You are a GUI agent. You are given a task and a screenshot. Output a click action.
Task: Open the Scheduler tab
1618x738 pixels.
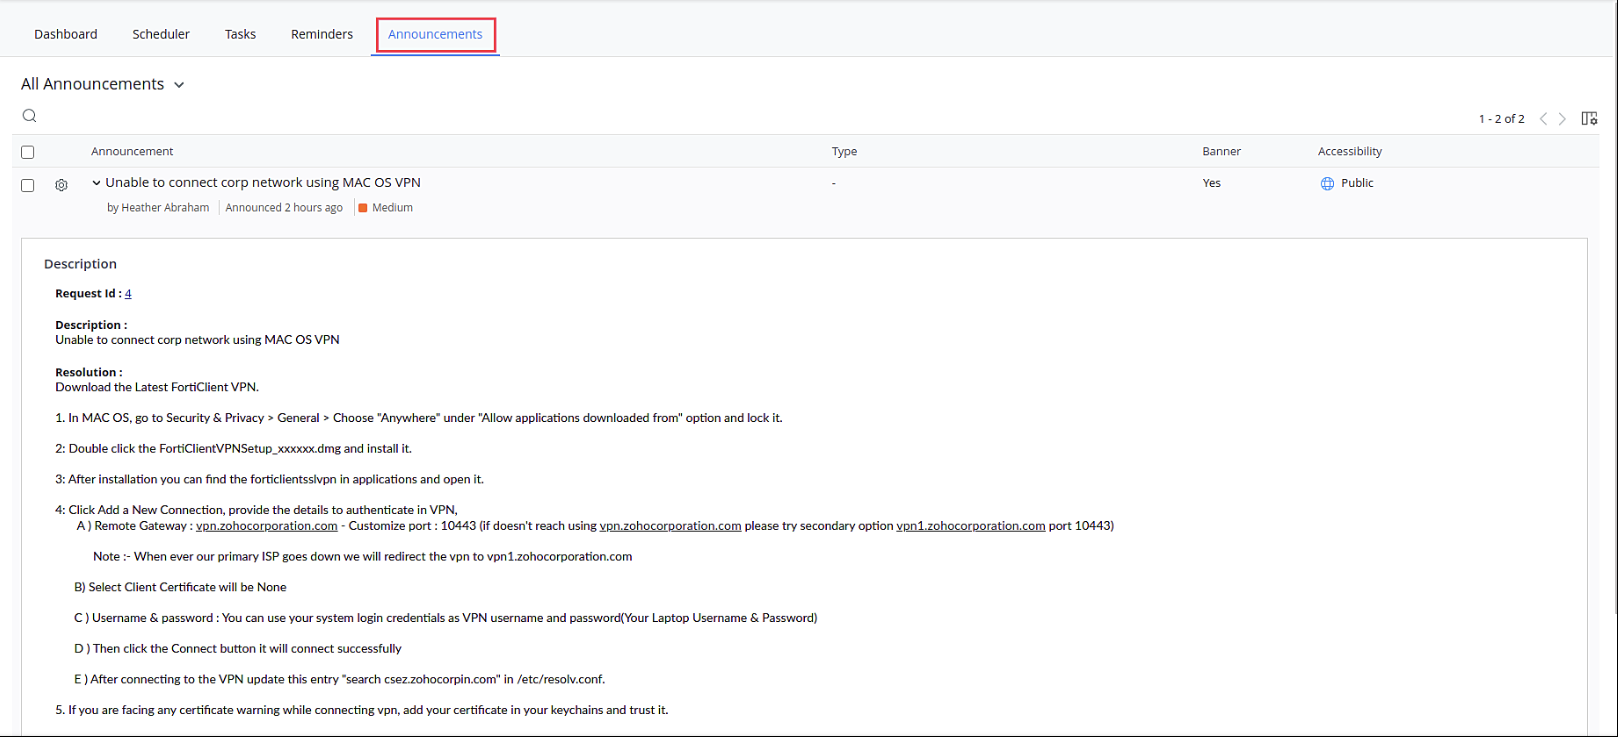pyautogui.click(x=161, y=34)
